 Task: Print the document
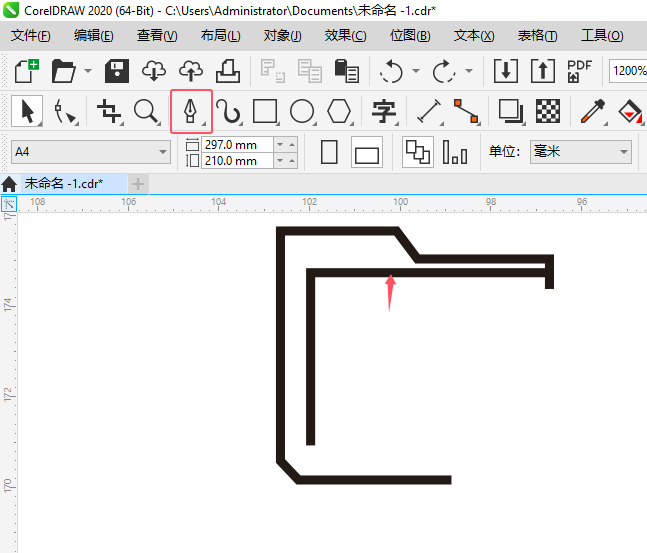click(228, 71)
